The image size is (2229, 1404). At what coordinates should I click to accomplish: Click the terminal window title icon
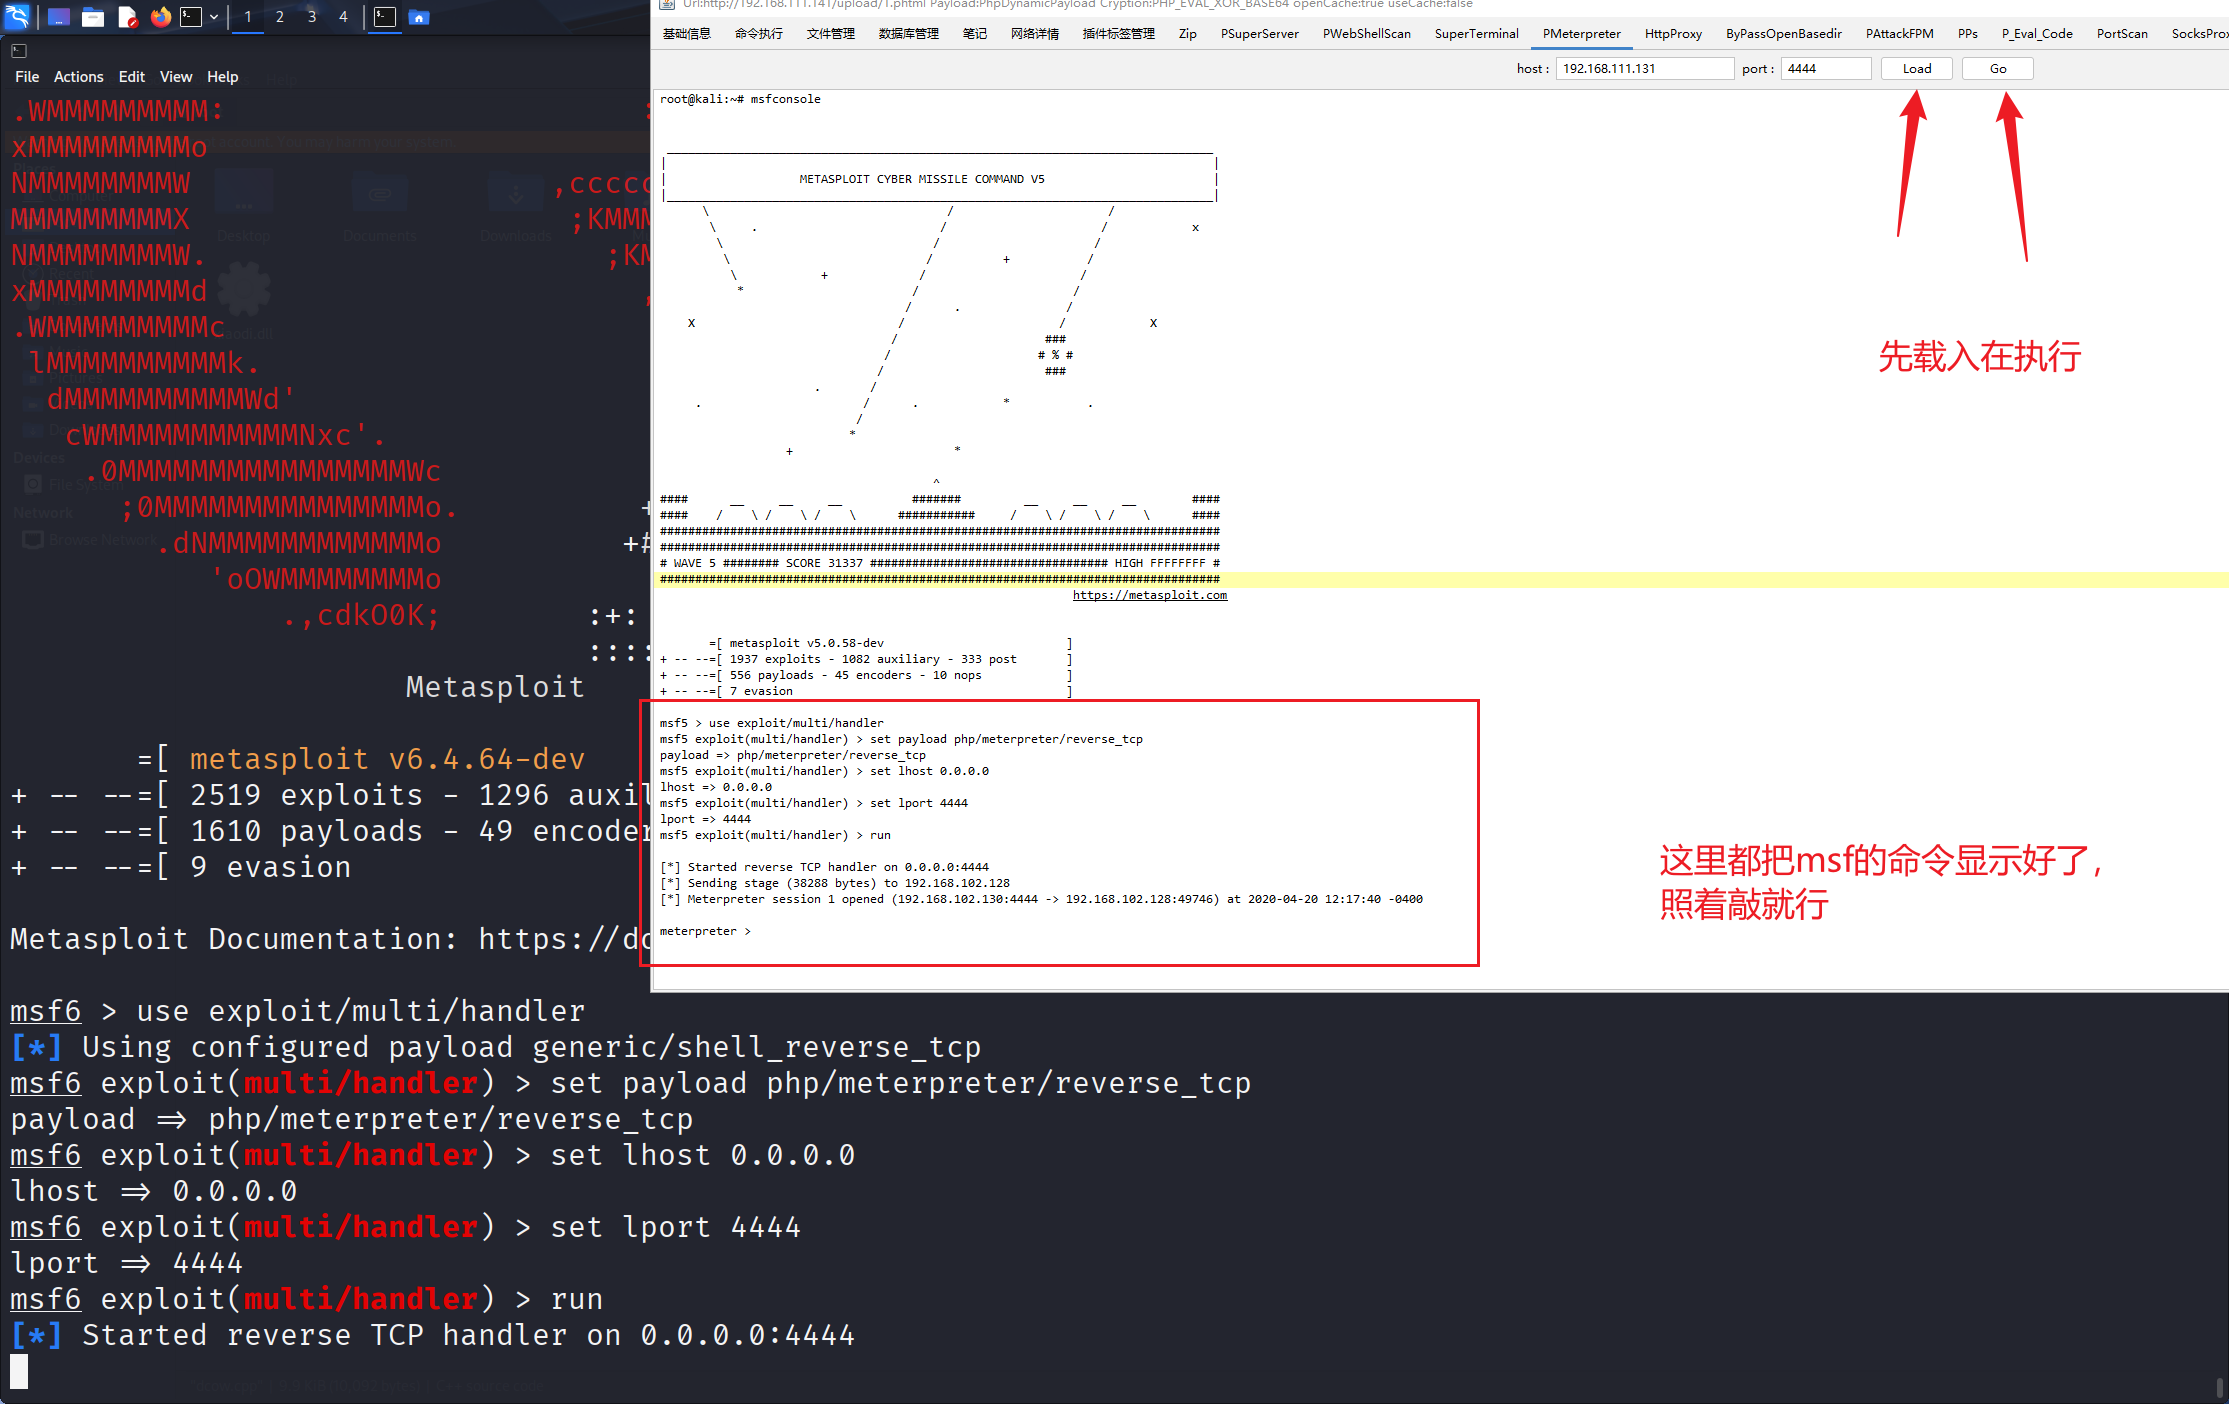tap(19, 50)
